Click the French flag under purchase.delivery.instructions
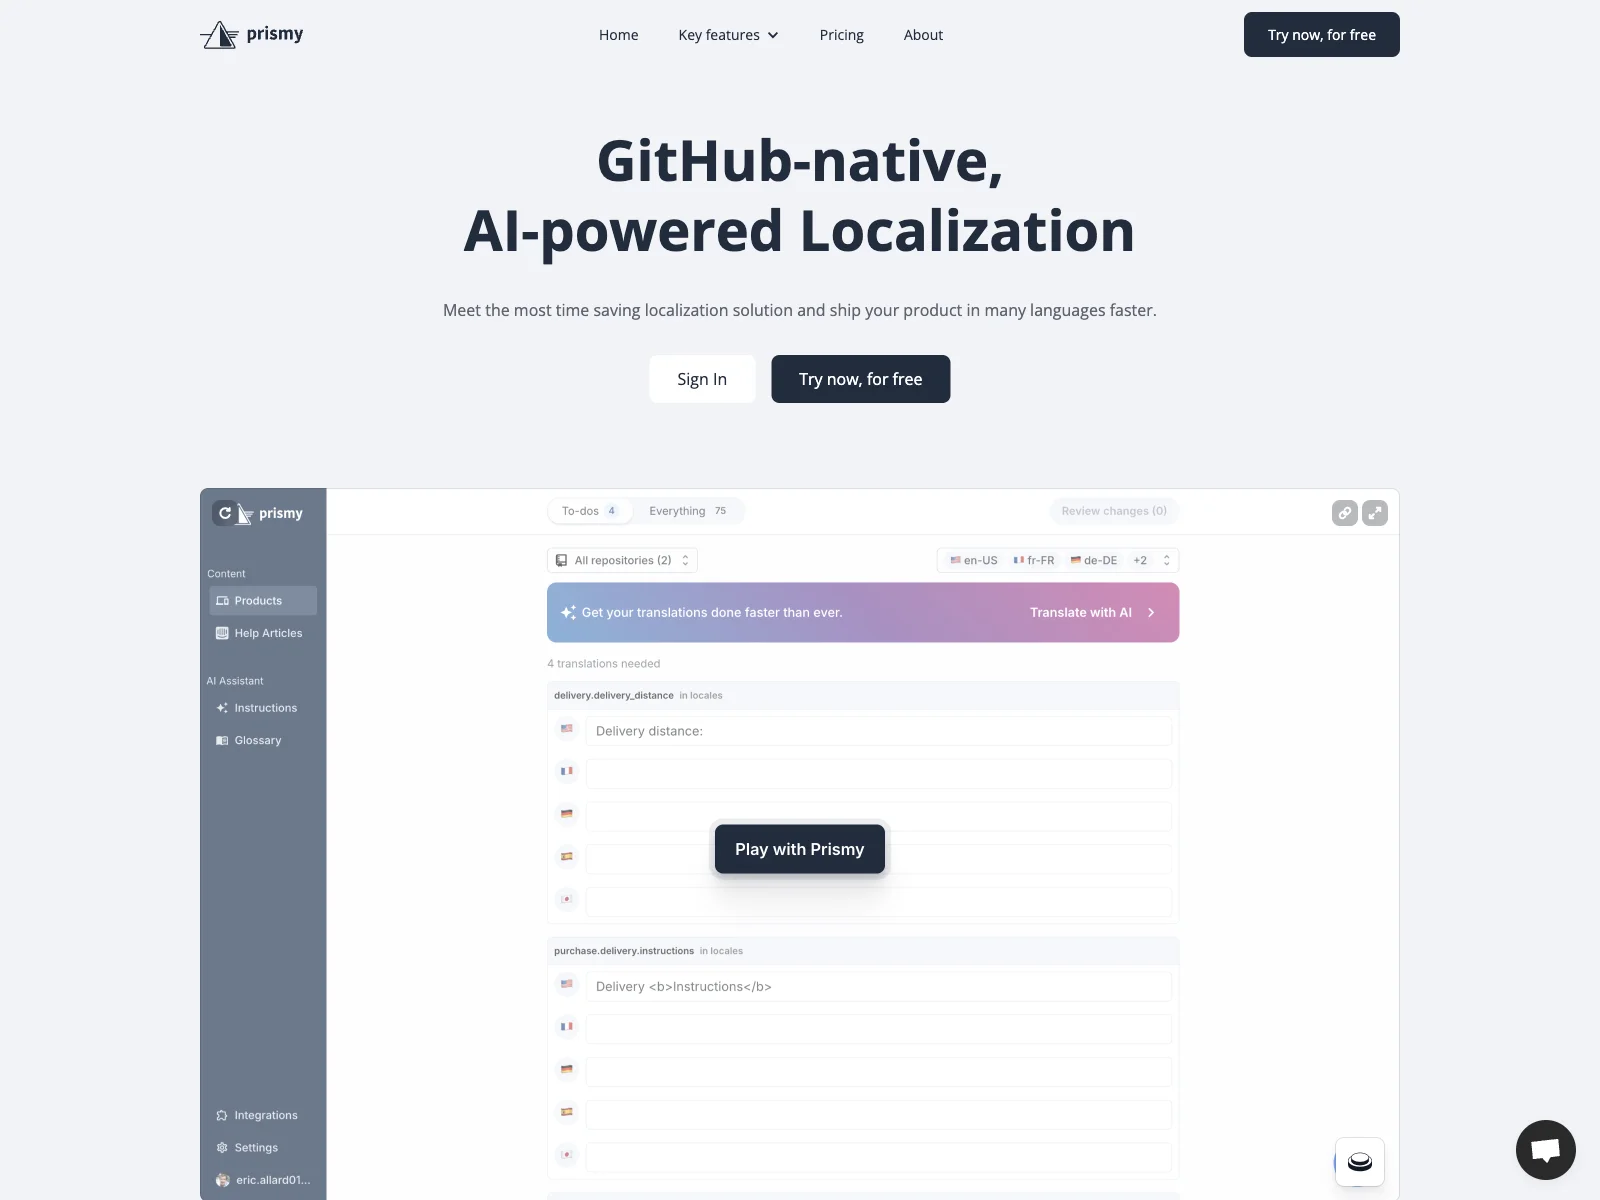1600x1200 pixels. (x=567, y=1026)
